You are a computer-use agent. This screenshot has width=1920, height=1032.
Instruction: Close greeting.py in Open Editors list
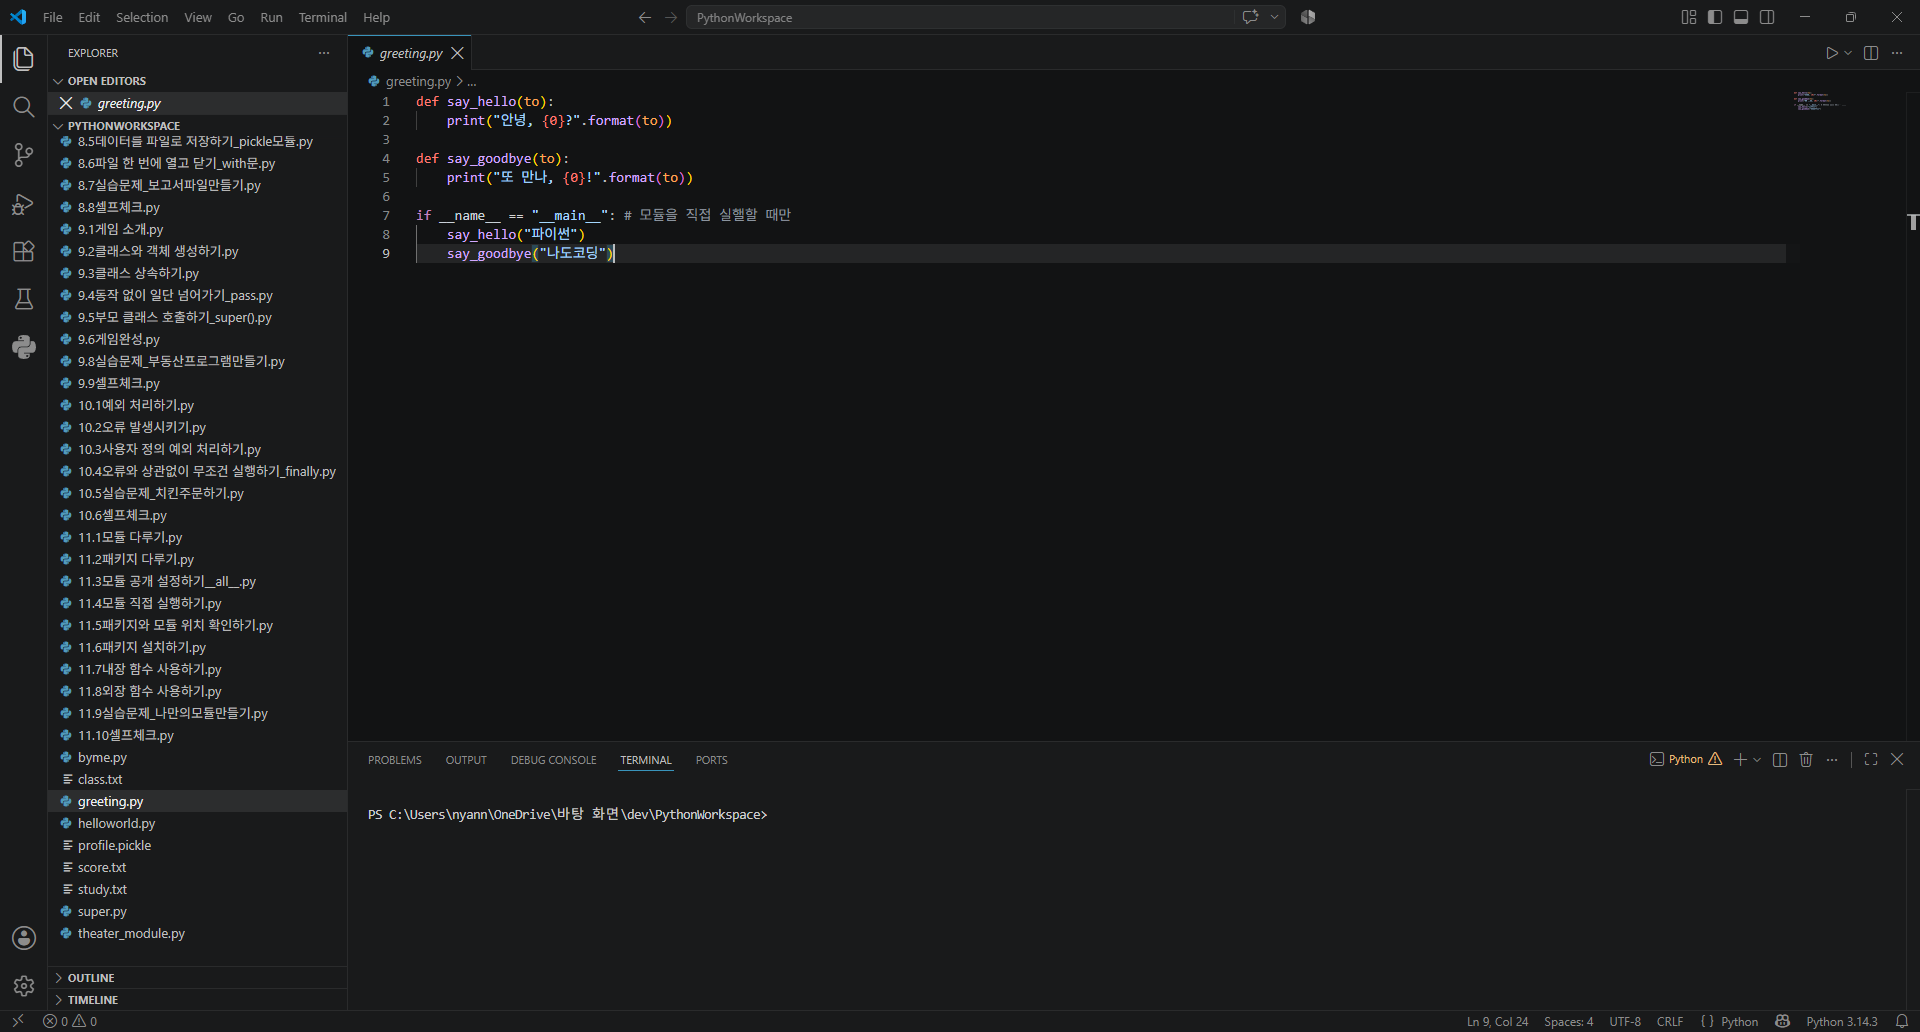66,103
